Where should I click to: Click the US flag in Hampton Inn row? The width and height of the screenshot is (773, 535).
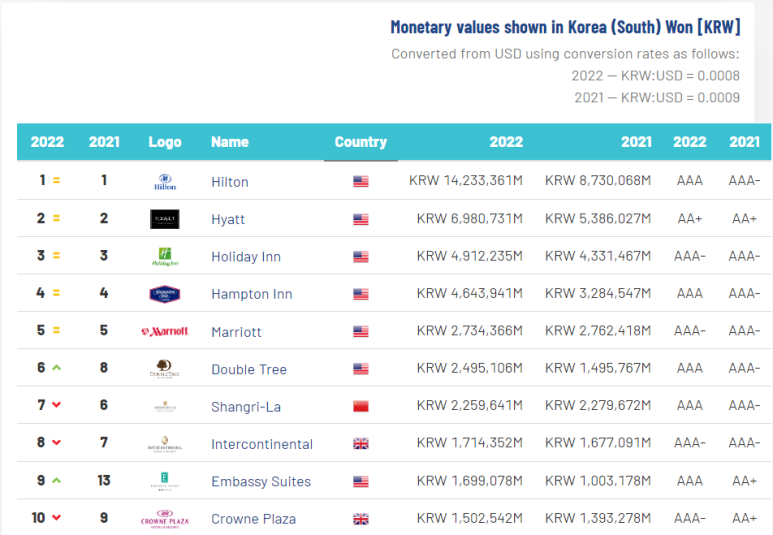(361, 294)
